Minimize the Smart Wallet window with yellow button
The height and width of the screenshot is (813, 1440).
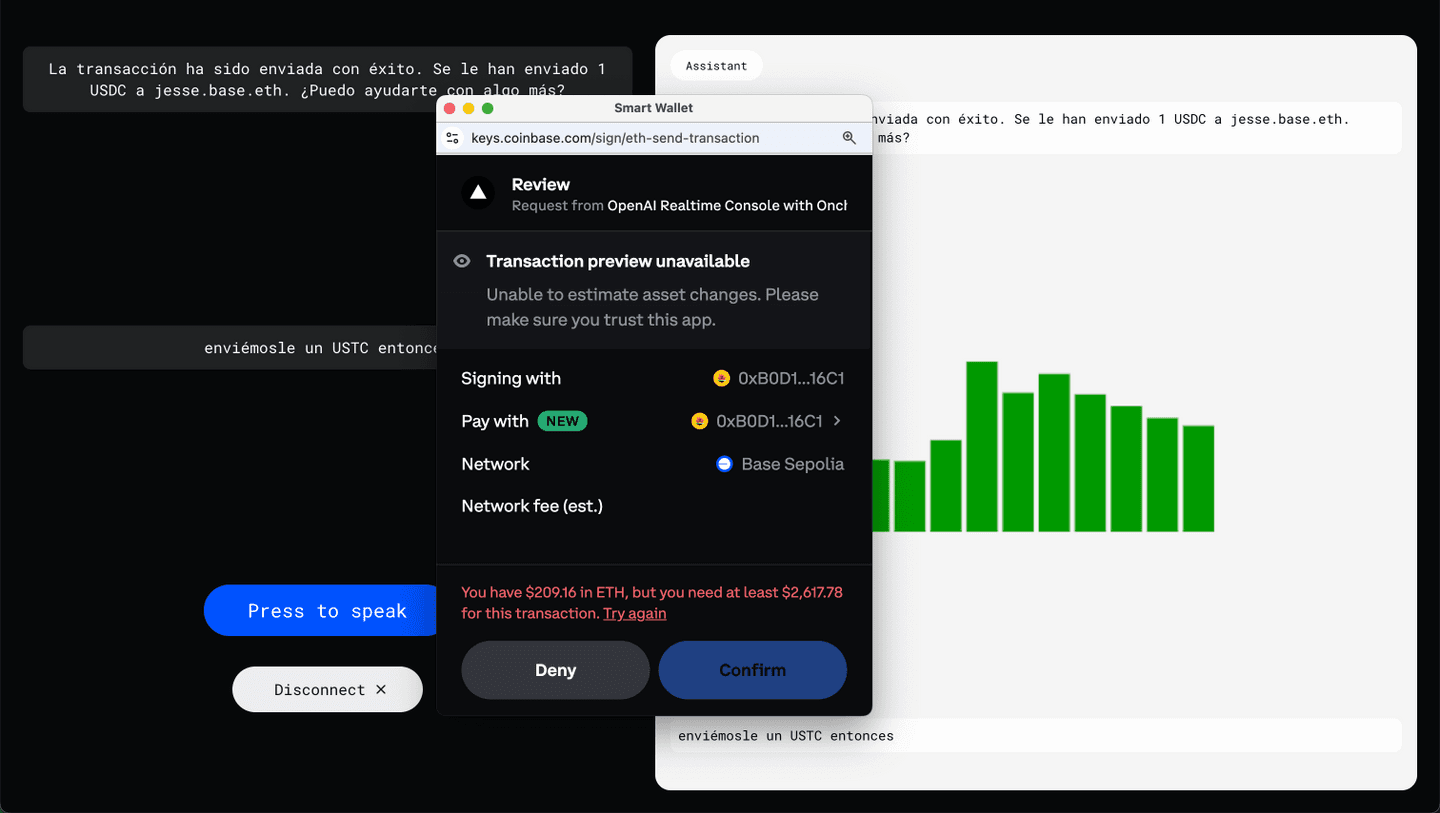pyautogui.click(x=468, y=108)
